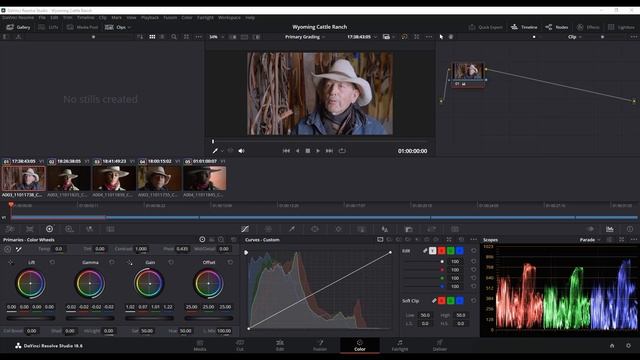The width and height of the screenshot is (640, 360).
Task: Jump to last frame in viewer transport
Action: click(x=329, y=151)
